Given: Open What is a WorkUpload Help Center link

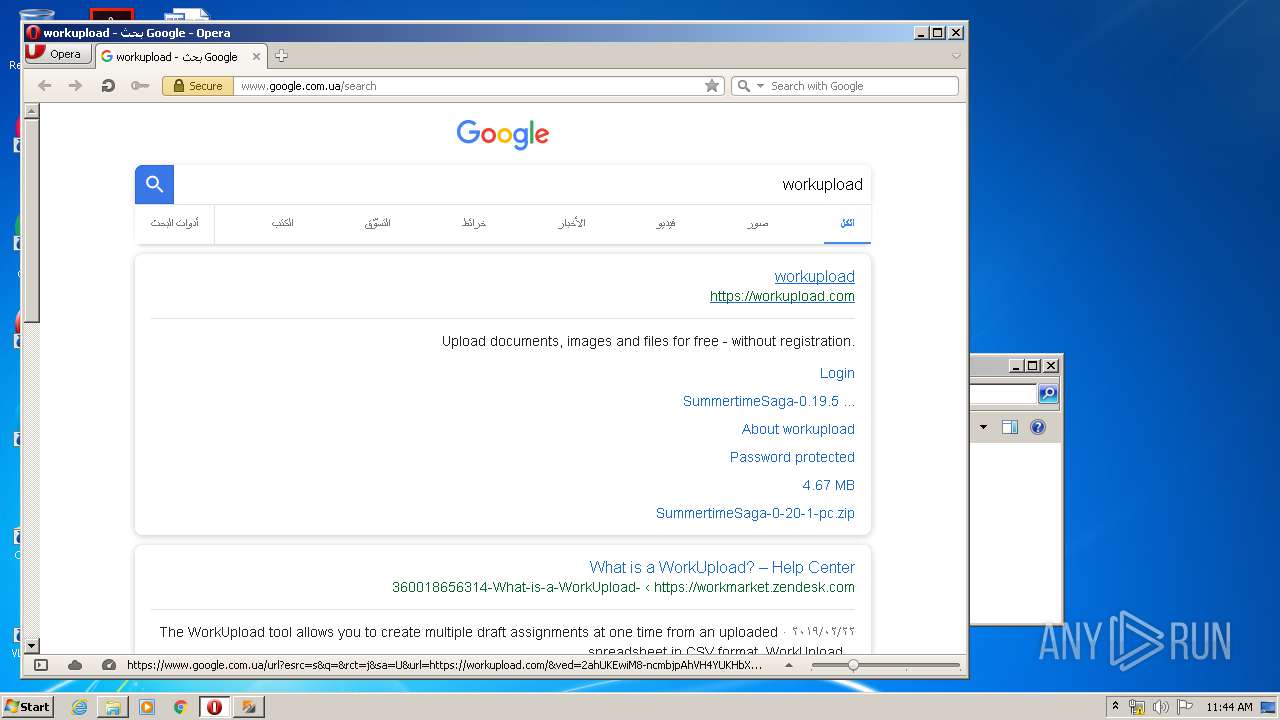Looking at the screenshot, I should click(x=722, y=567).
